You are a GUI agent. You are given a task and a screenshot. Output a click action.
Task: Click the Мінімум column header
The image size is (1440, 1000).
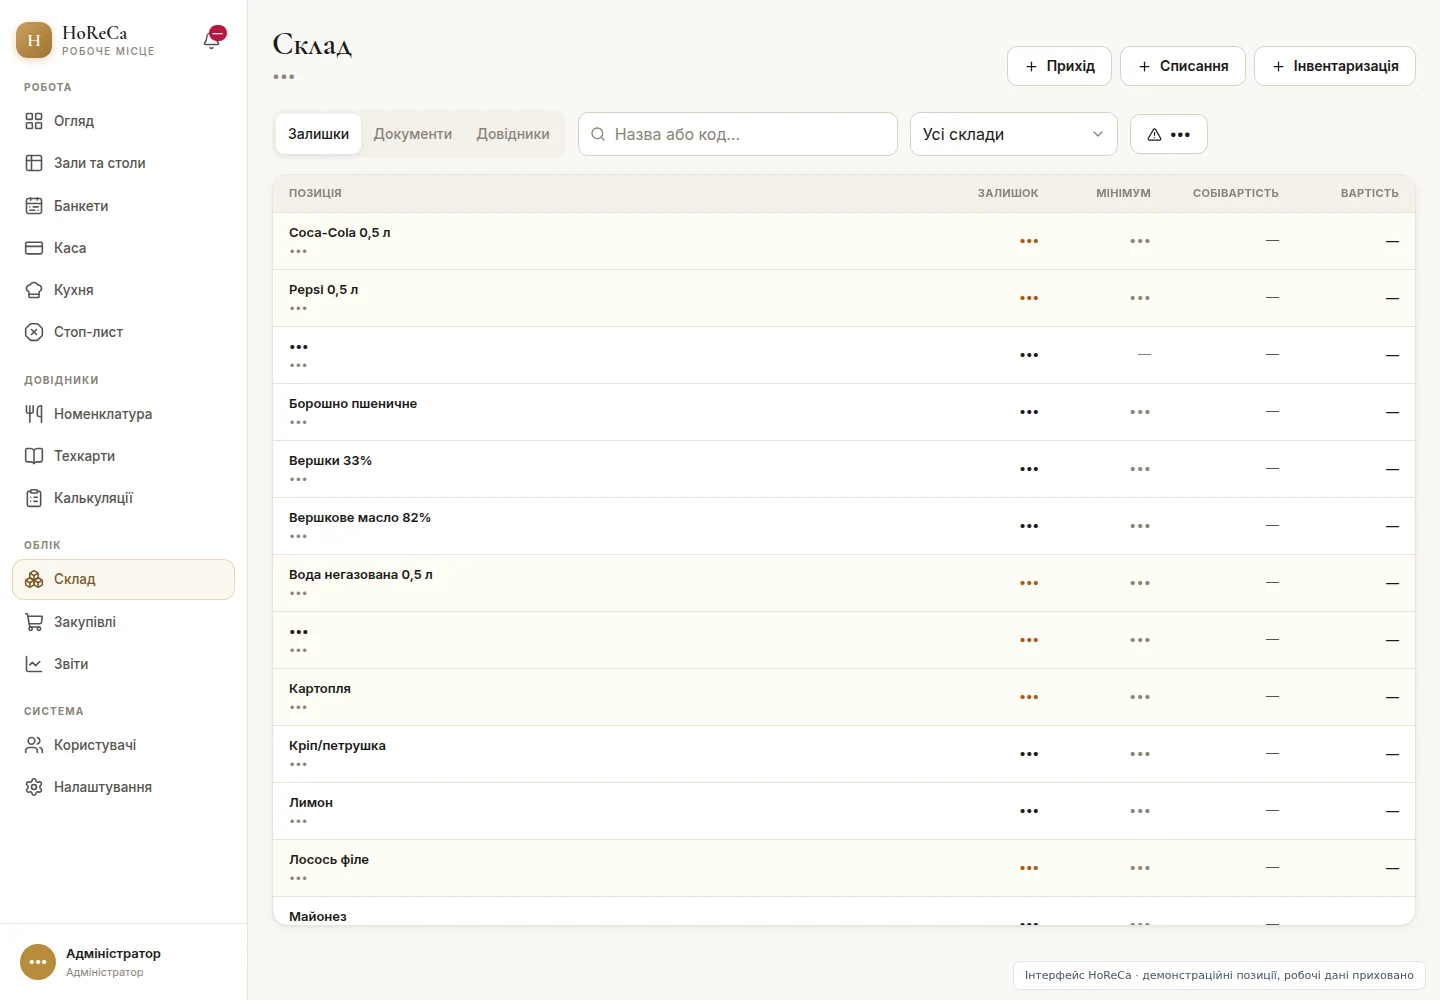(1123, 193)
